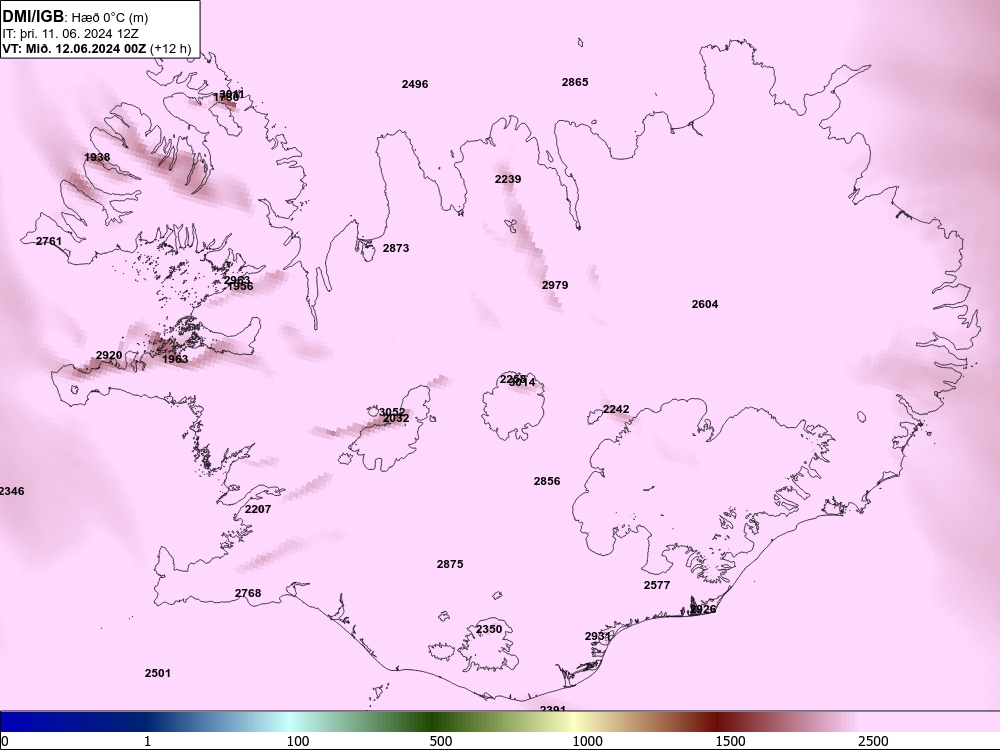The width and height of the screenshot is (1000, 750).
Task: Select the 2856 value on the map
Action: [547, 482]
